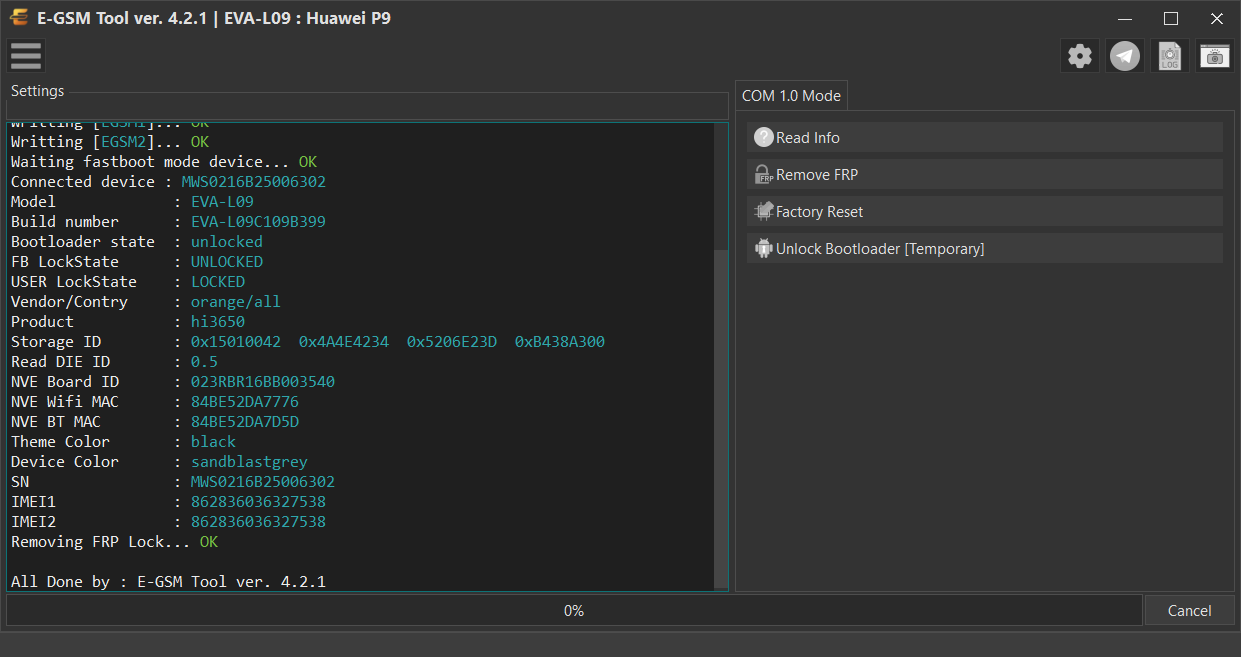Click the E-GSM Tool app logo
The width and height of the screenshot is (1241, 657).
click(x=19, y=18)
